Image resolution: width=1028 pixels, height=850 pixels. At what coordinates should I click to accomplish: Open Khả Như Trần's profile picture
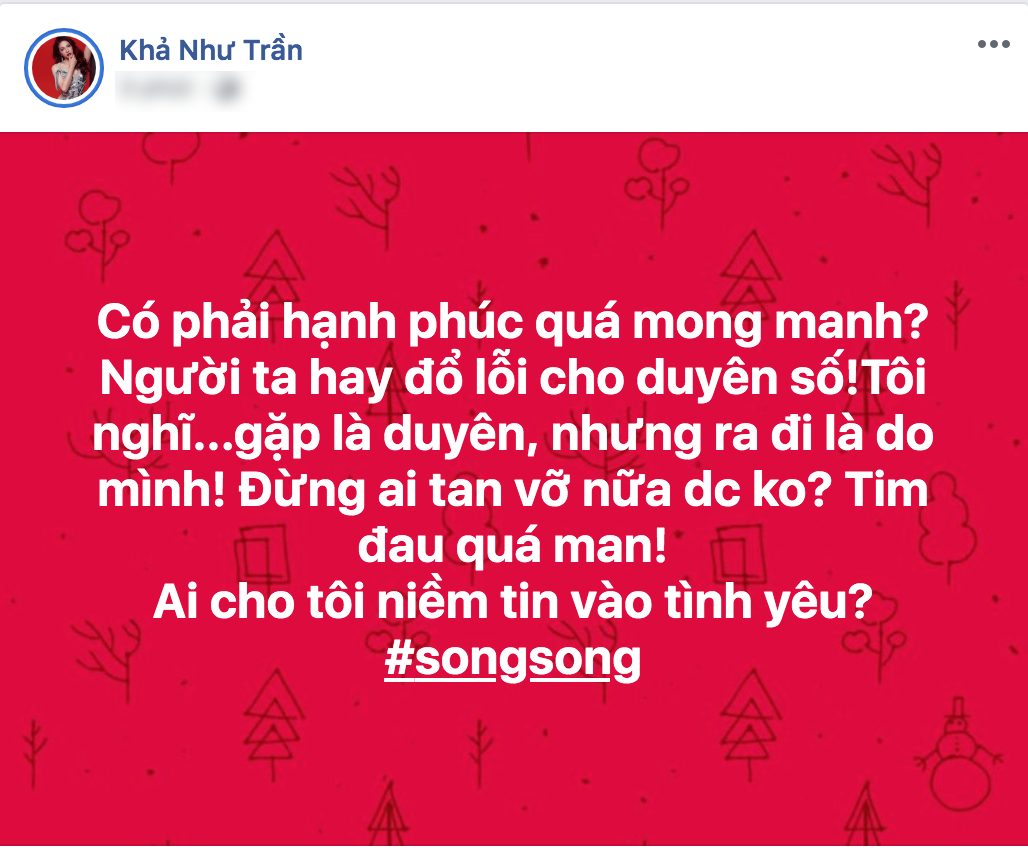[x=64, y=68]
